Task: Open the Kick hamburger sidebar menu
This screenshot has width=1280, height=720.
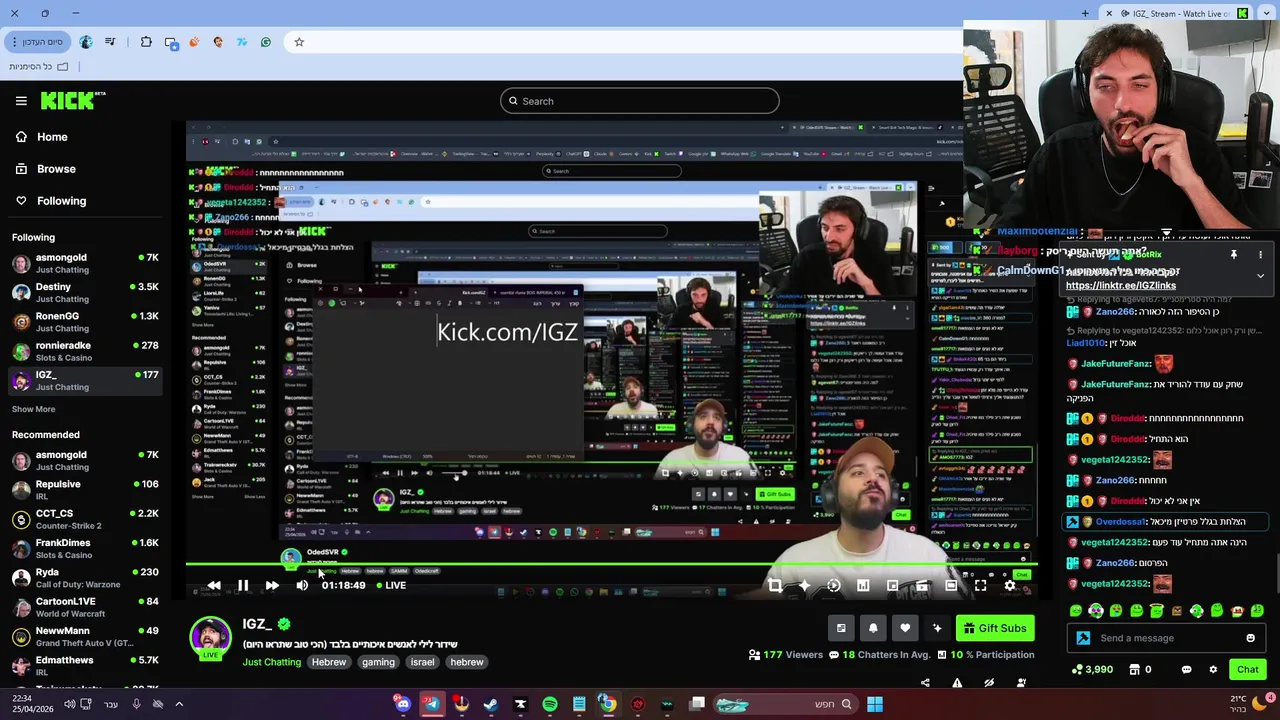Action: 21,101
